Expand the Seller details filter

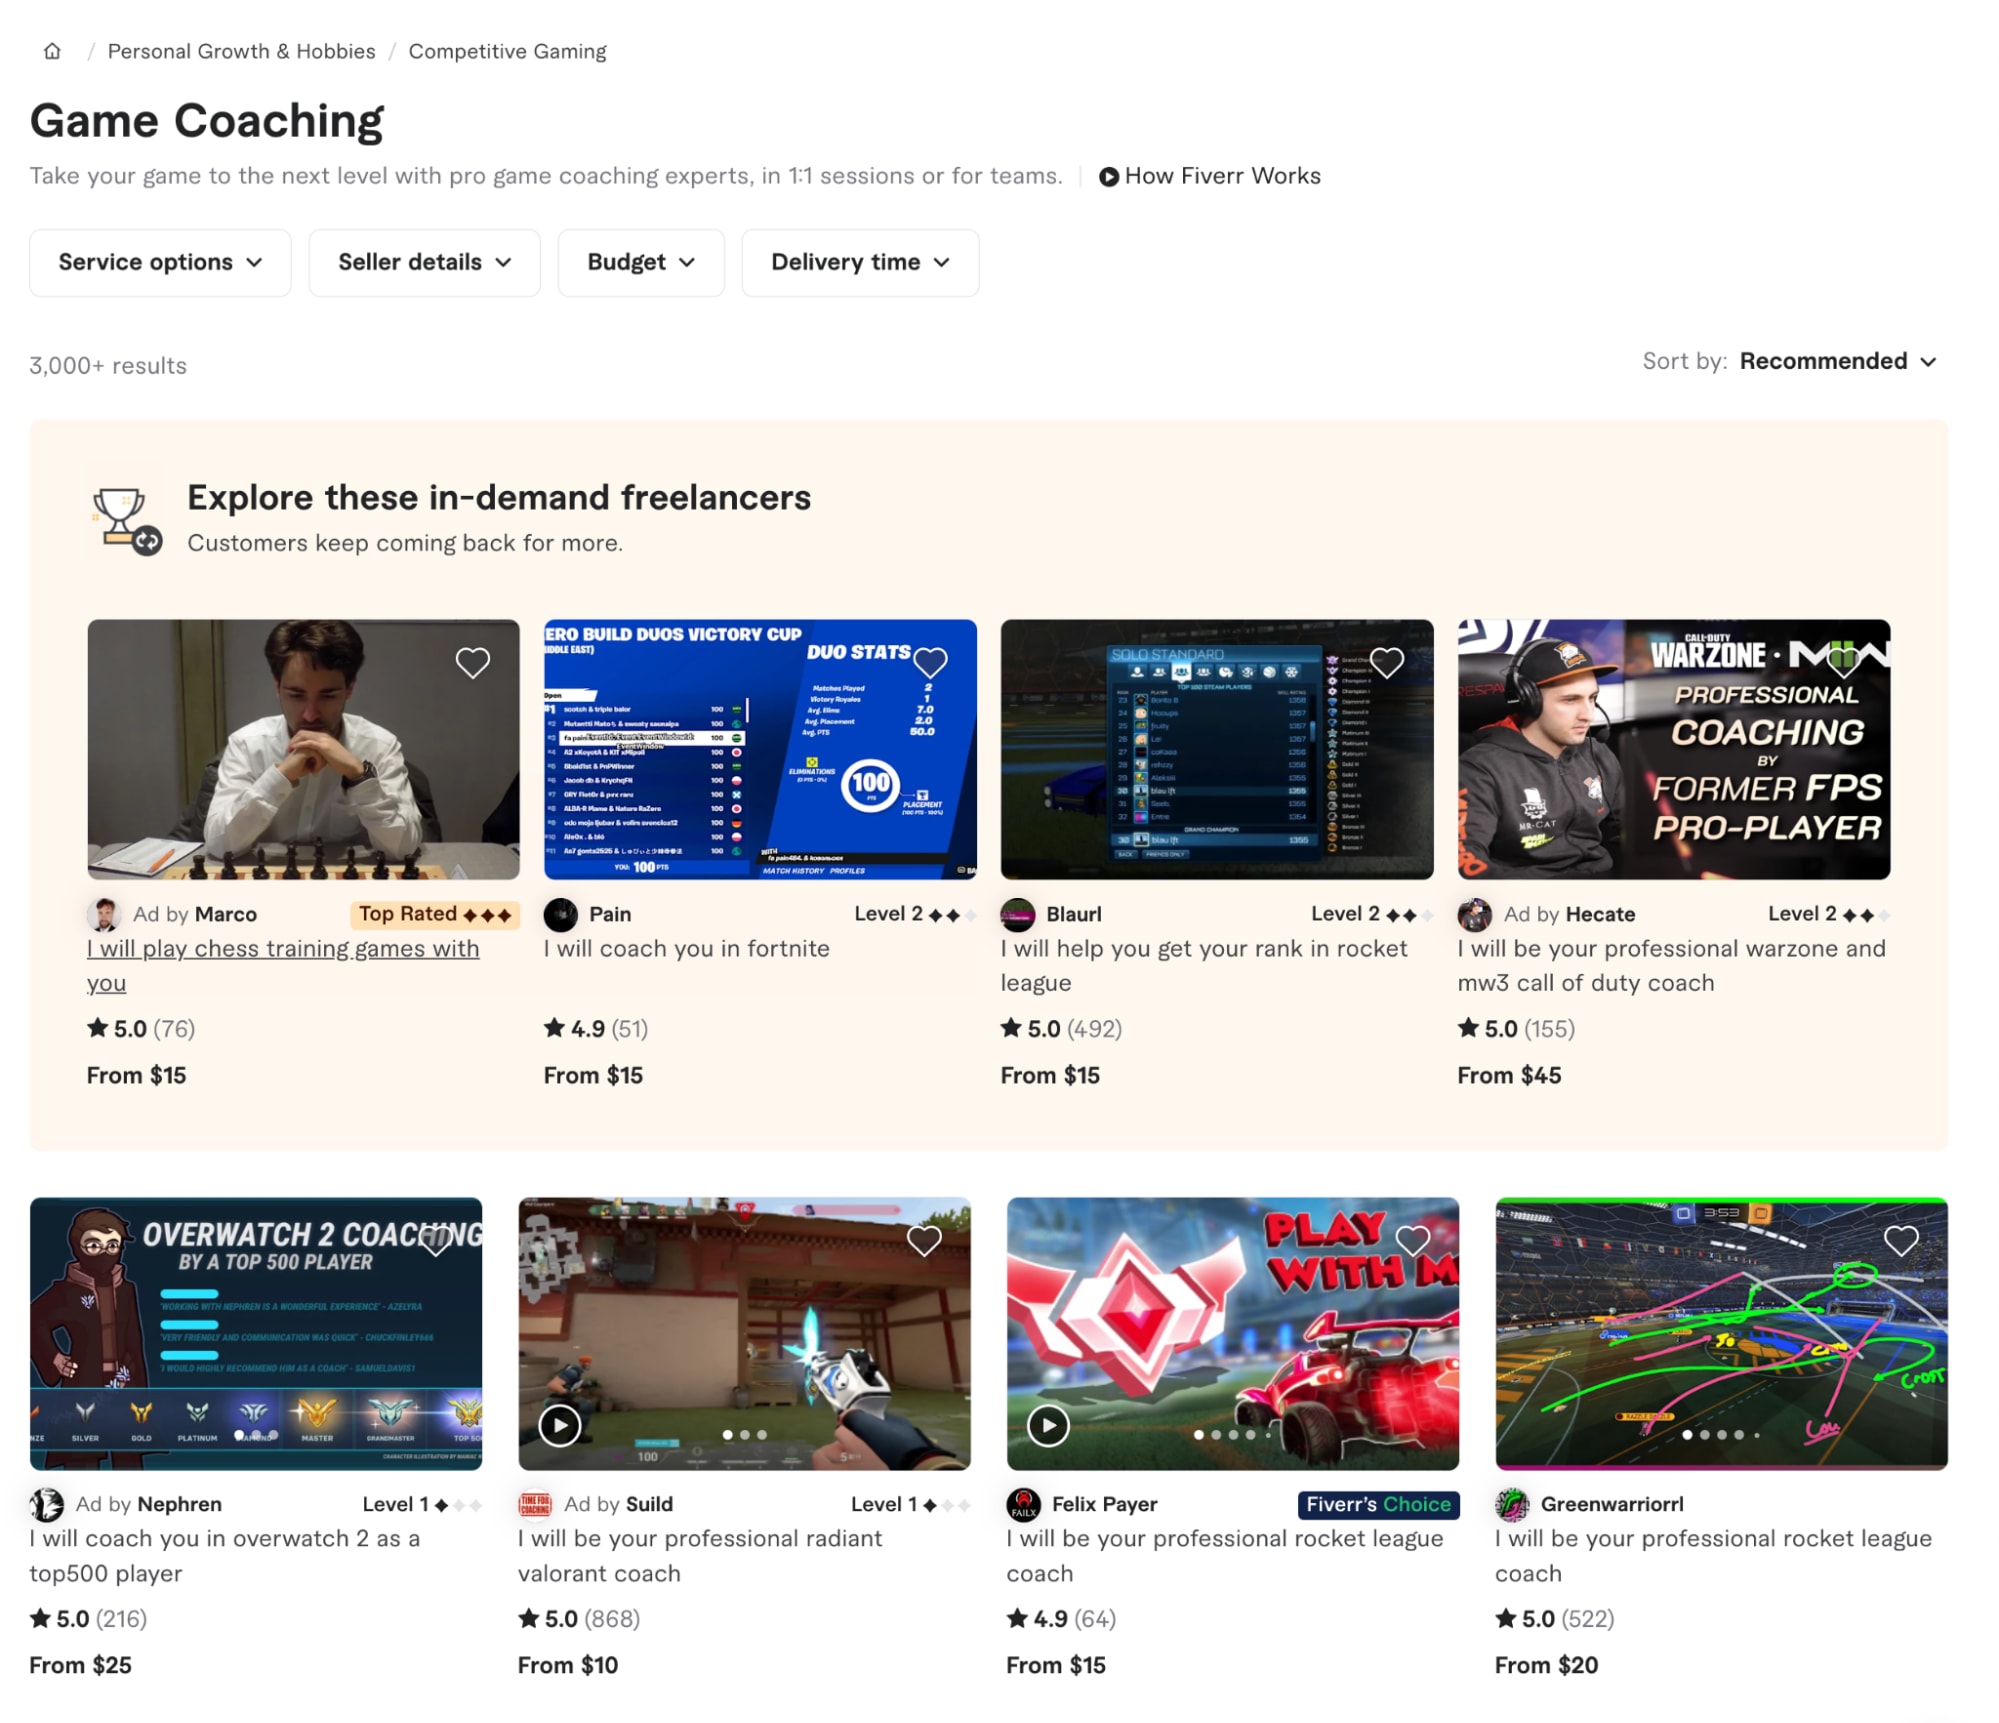(424, 262)
